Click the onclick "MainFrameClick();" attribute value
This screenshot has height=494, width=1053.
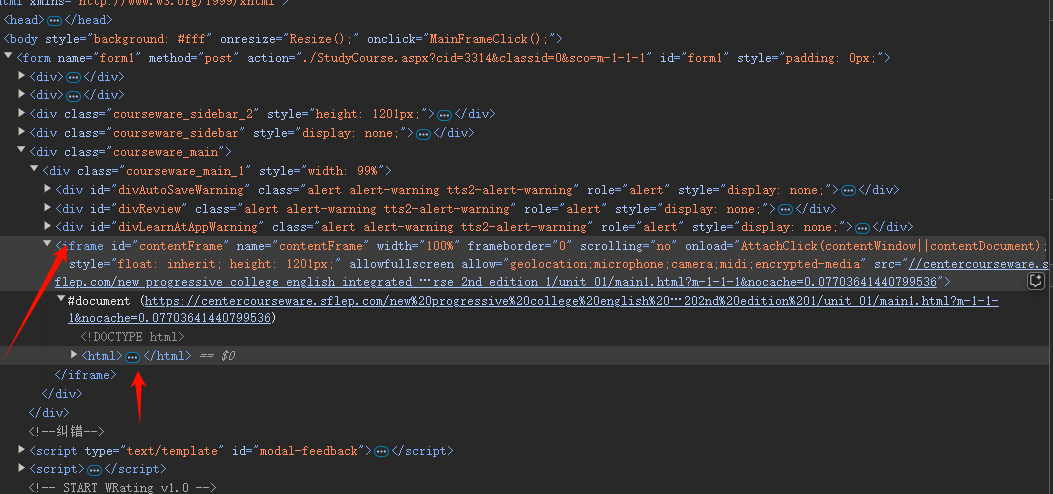(488, 39)
